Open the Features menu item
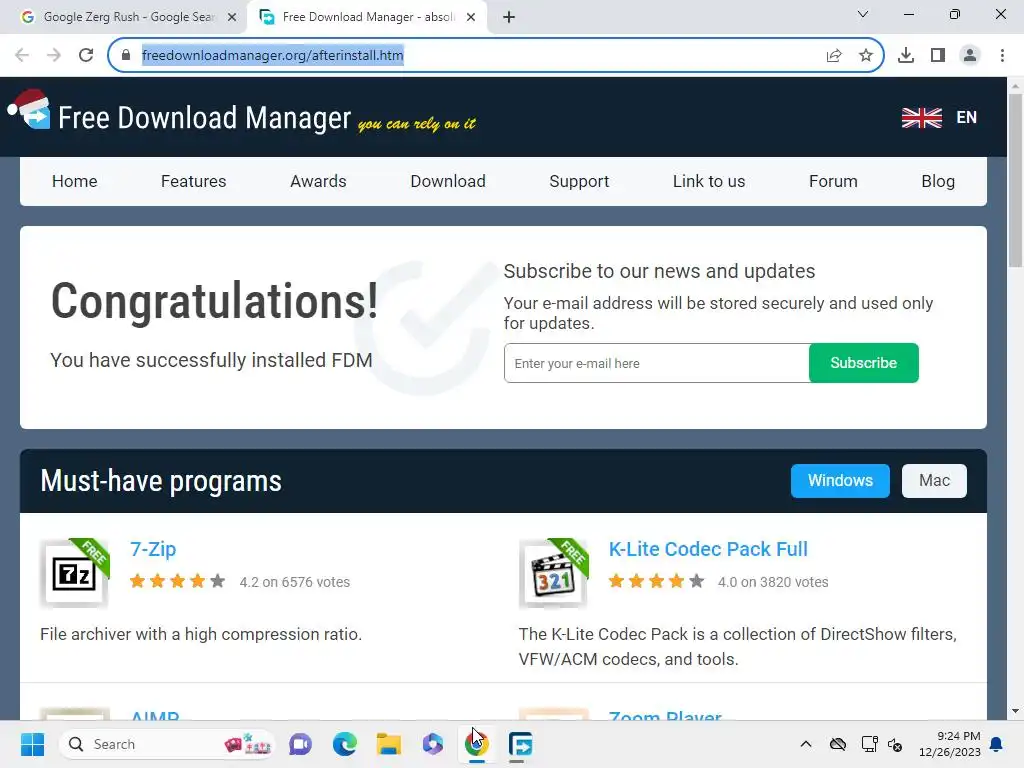This screenshot has width=1024, height=768. pyautogui.click(x=193, y=182)
